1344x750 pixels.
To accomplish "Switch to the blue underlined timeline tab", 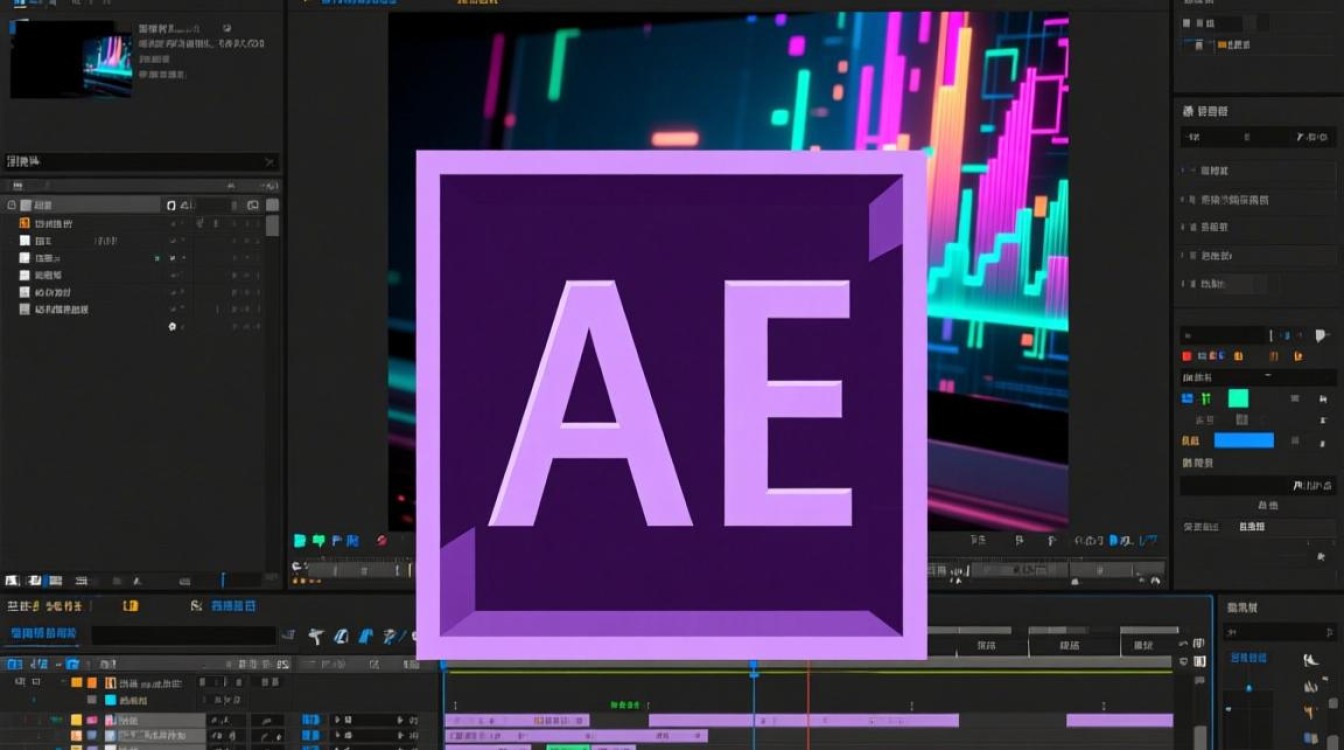I will (43, 634).
